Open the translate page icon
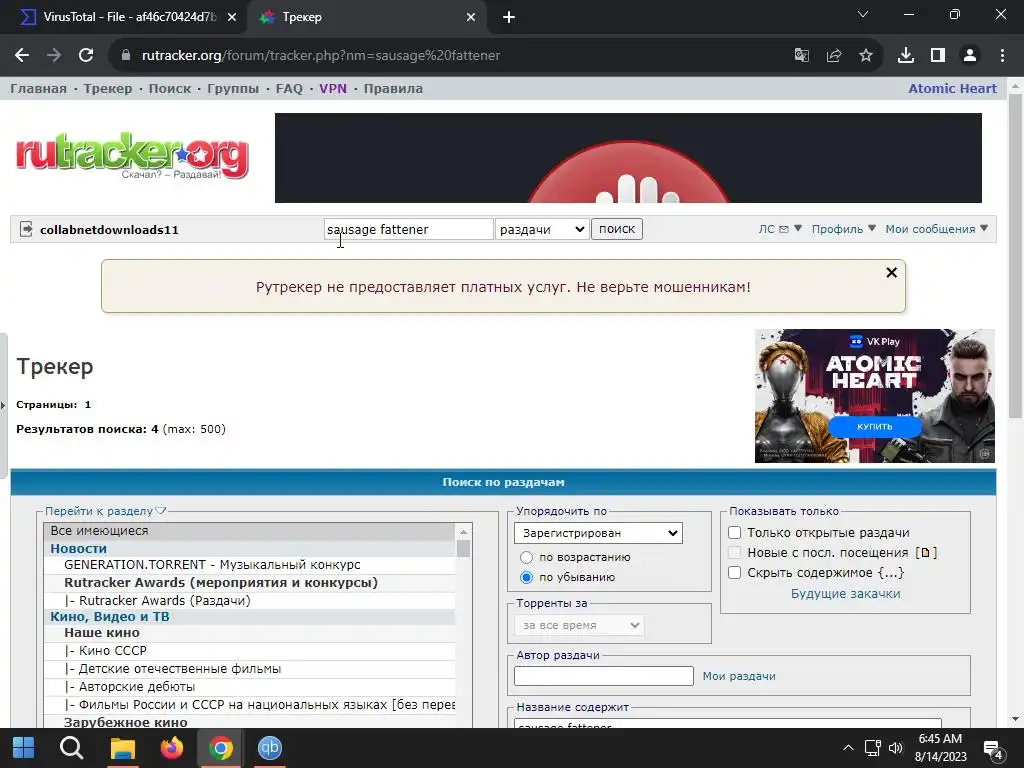This screenshot has width=1024, height=768. click(x=801, y=56)
